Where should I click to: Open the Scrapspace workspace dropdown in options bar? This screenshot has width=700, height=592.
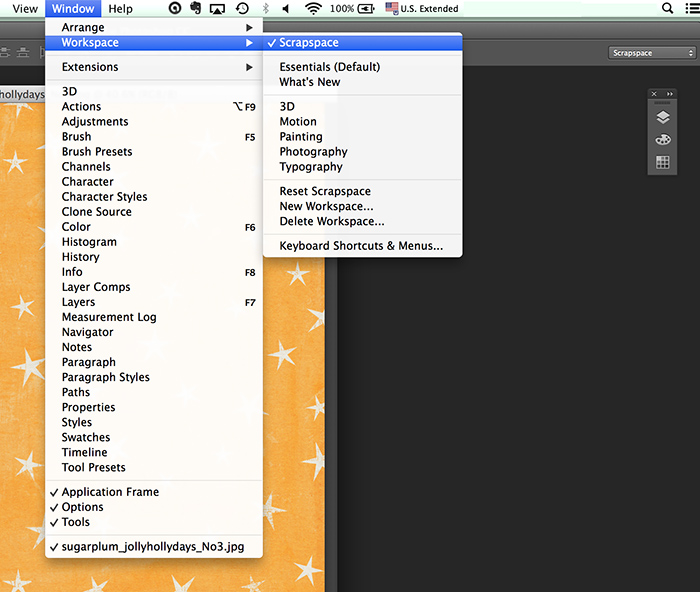point(652,53)
